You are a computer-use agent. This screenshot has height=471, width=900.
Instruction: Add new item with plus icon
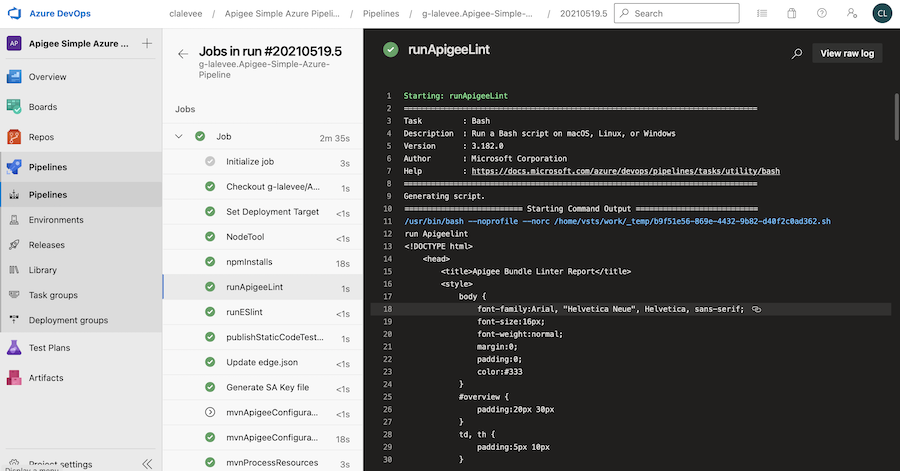click(x=147, y=43)
